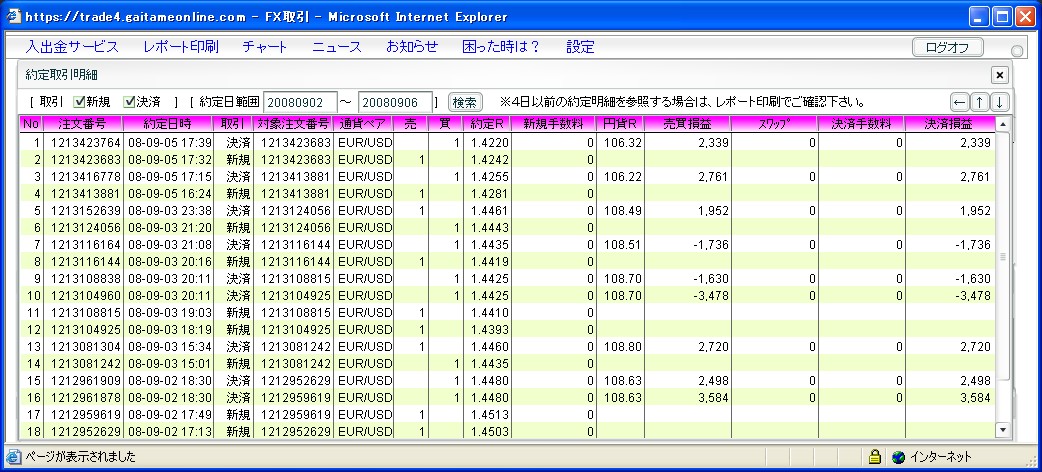This screenshot has height=472, width=1042.
Task: Click 対象注文番号 column header
Action: pos(294,124)
